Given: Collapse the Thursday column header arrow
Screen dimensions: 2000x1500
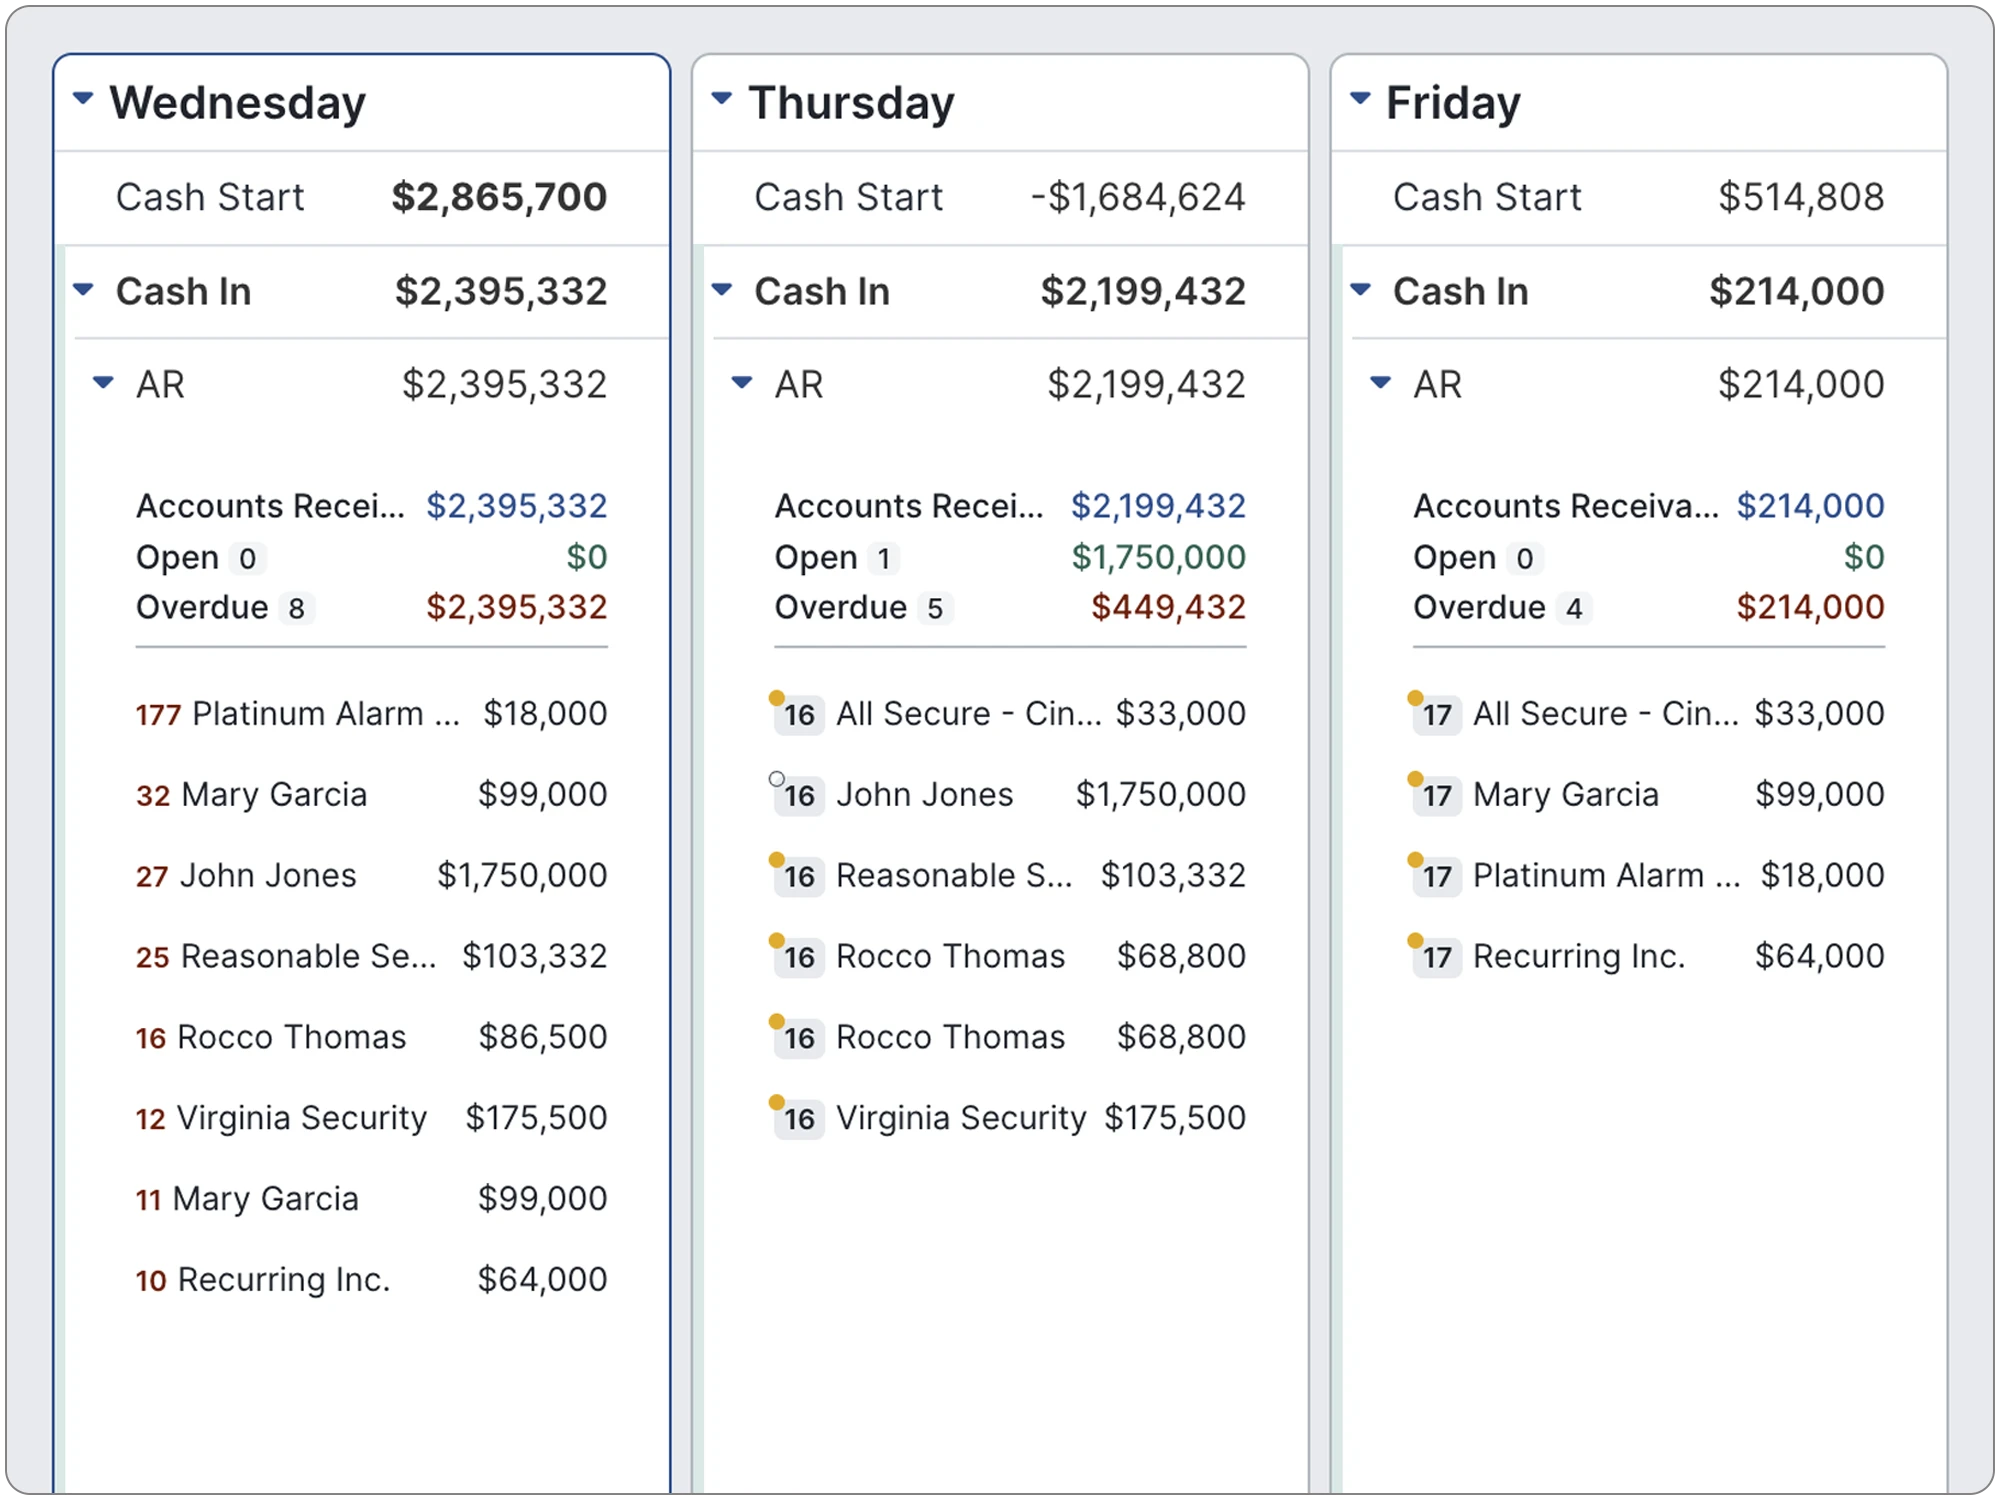Looking at the screenshot, I should pos(722,98).
